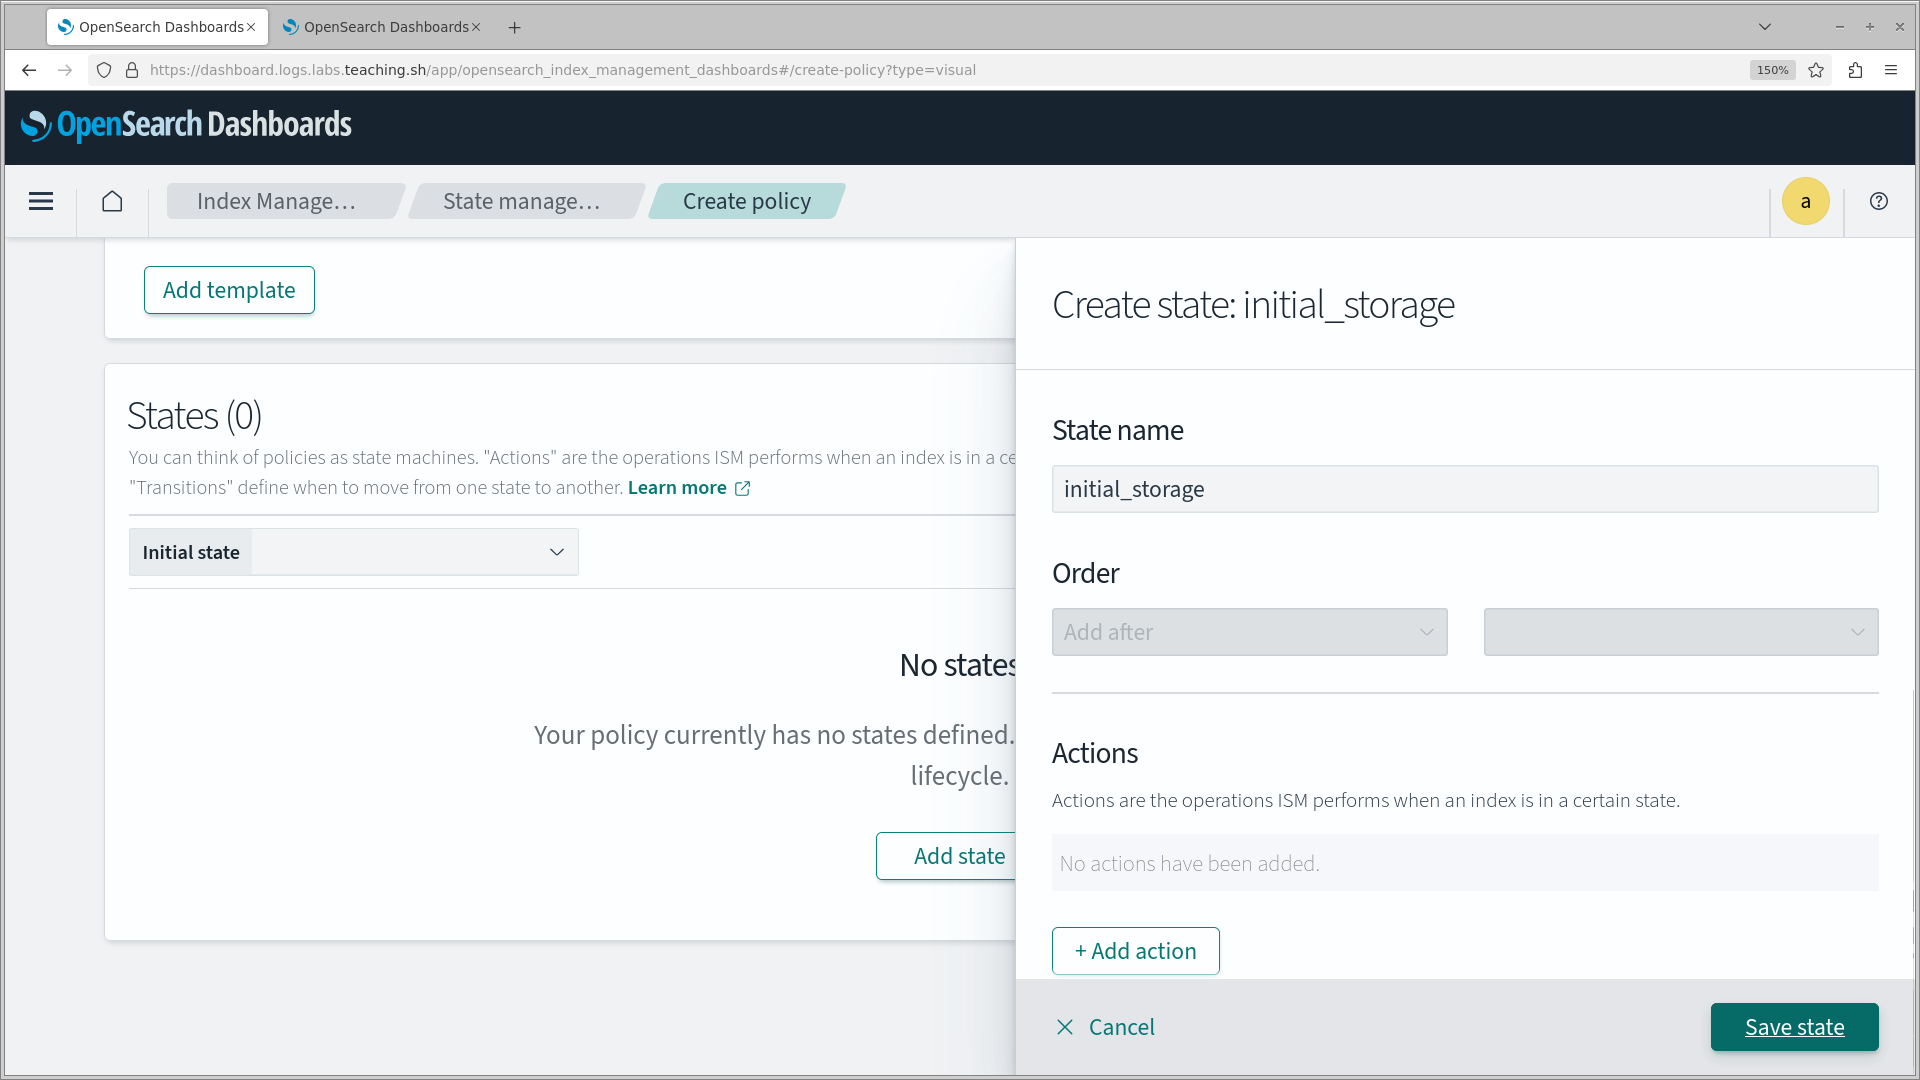Image resolution: width=1920 pixels, height=1080 pixels.
Task: Click the Cancel X icon
Action: (x=1065, y=1027)
